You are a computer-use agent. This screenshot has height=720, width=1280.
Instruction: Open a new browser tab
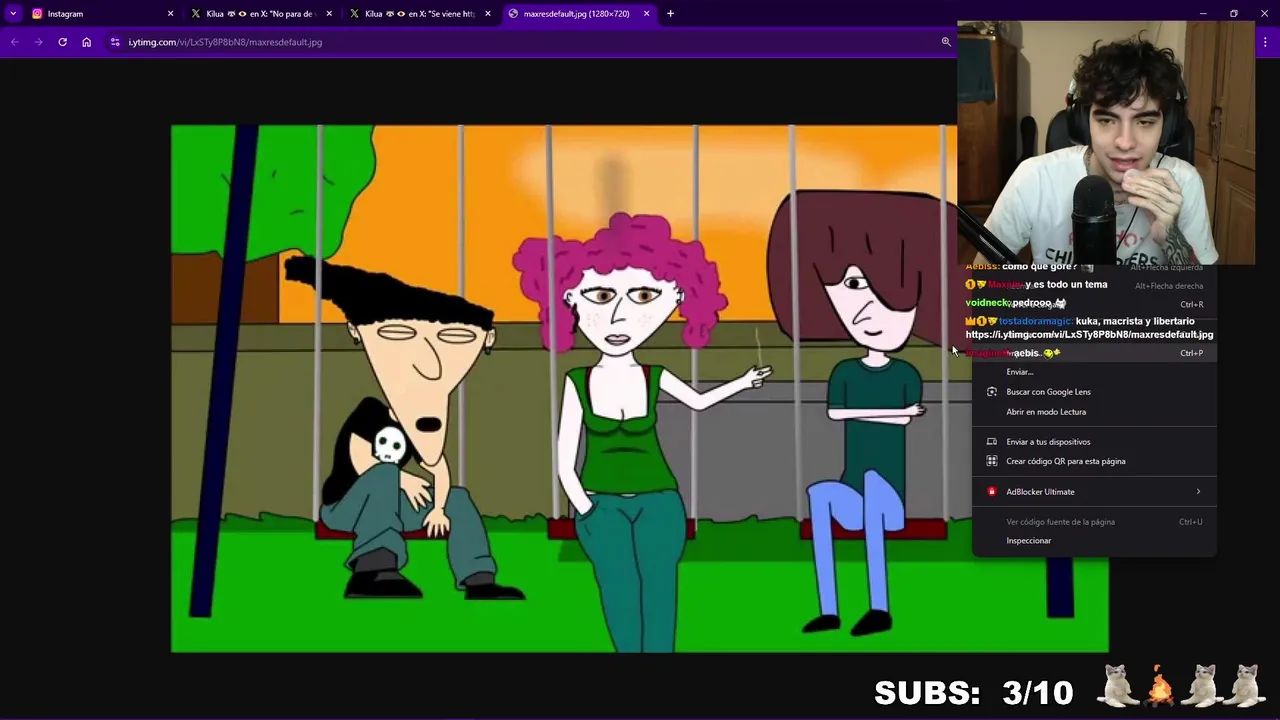670,14
